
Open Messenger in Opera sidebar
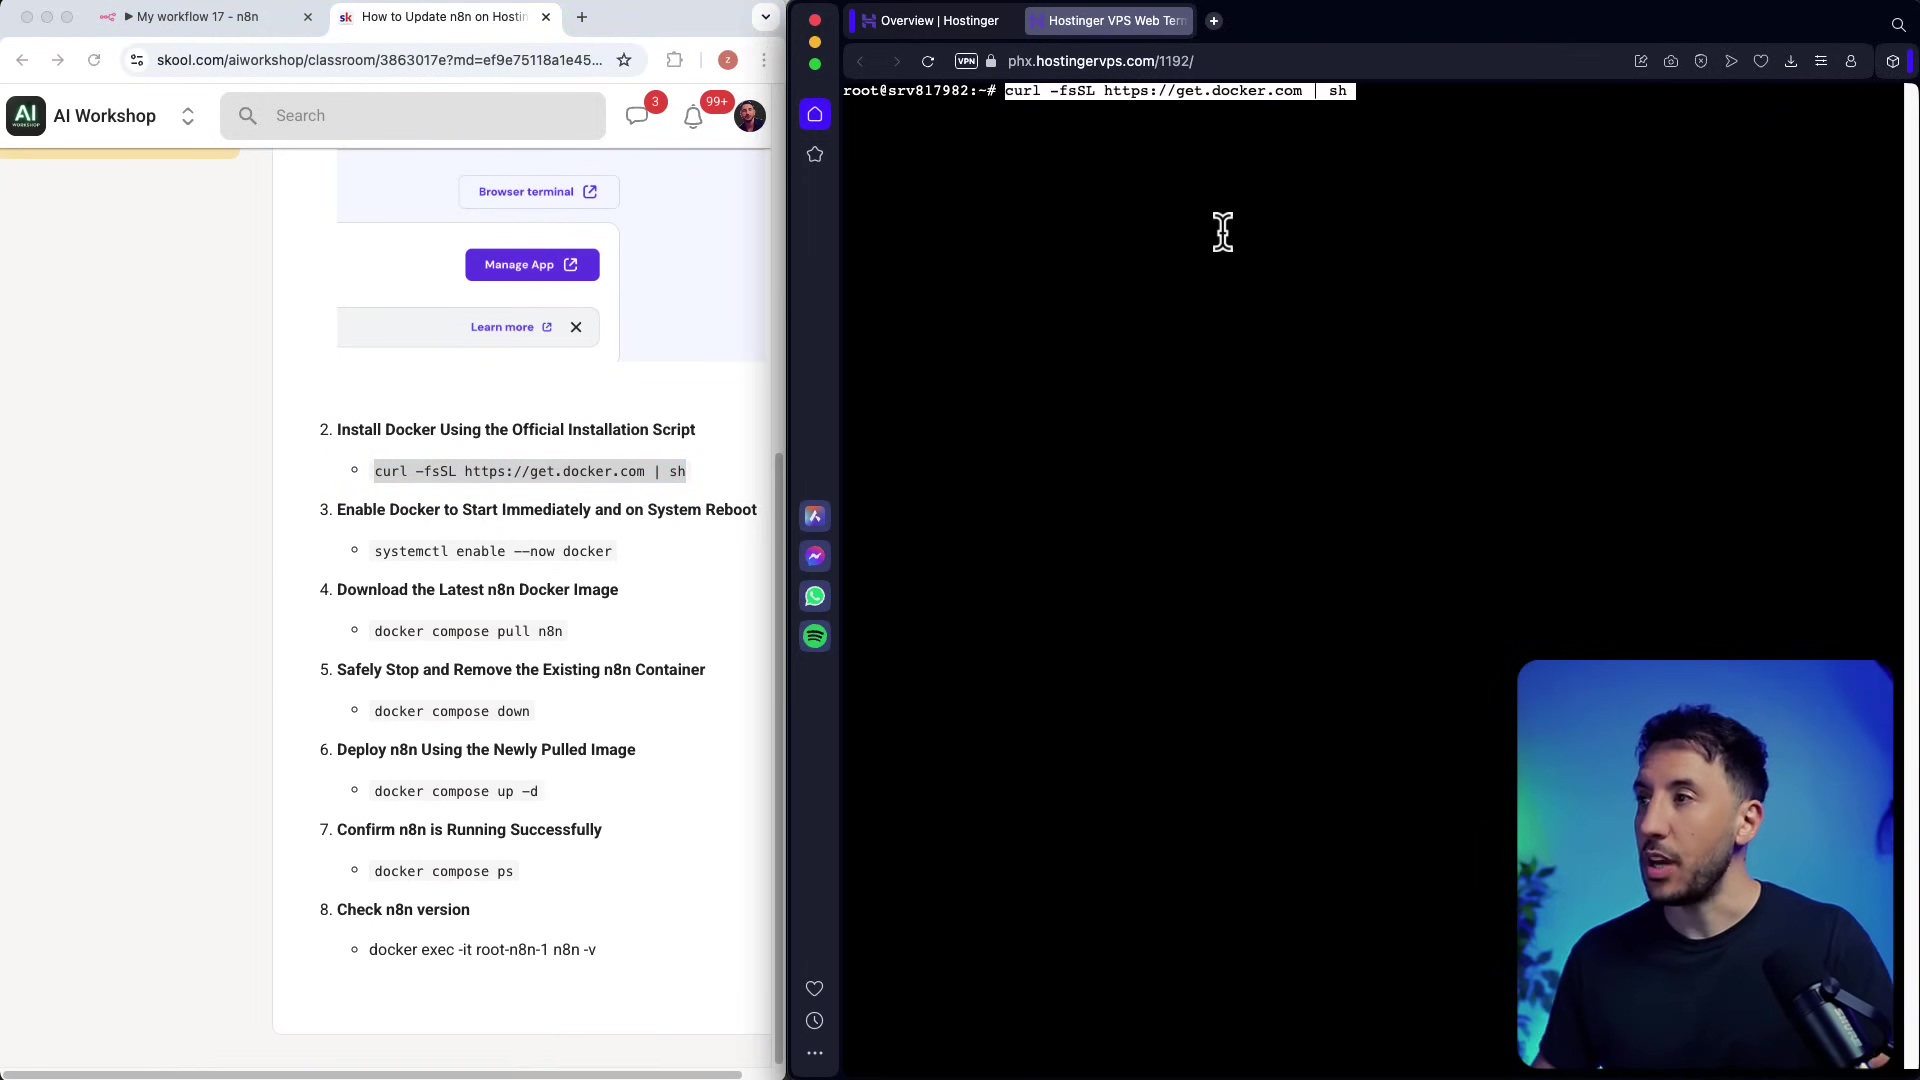(x=815, y=556)
